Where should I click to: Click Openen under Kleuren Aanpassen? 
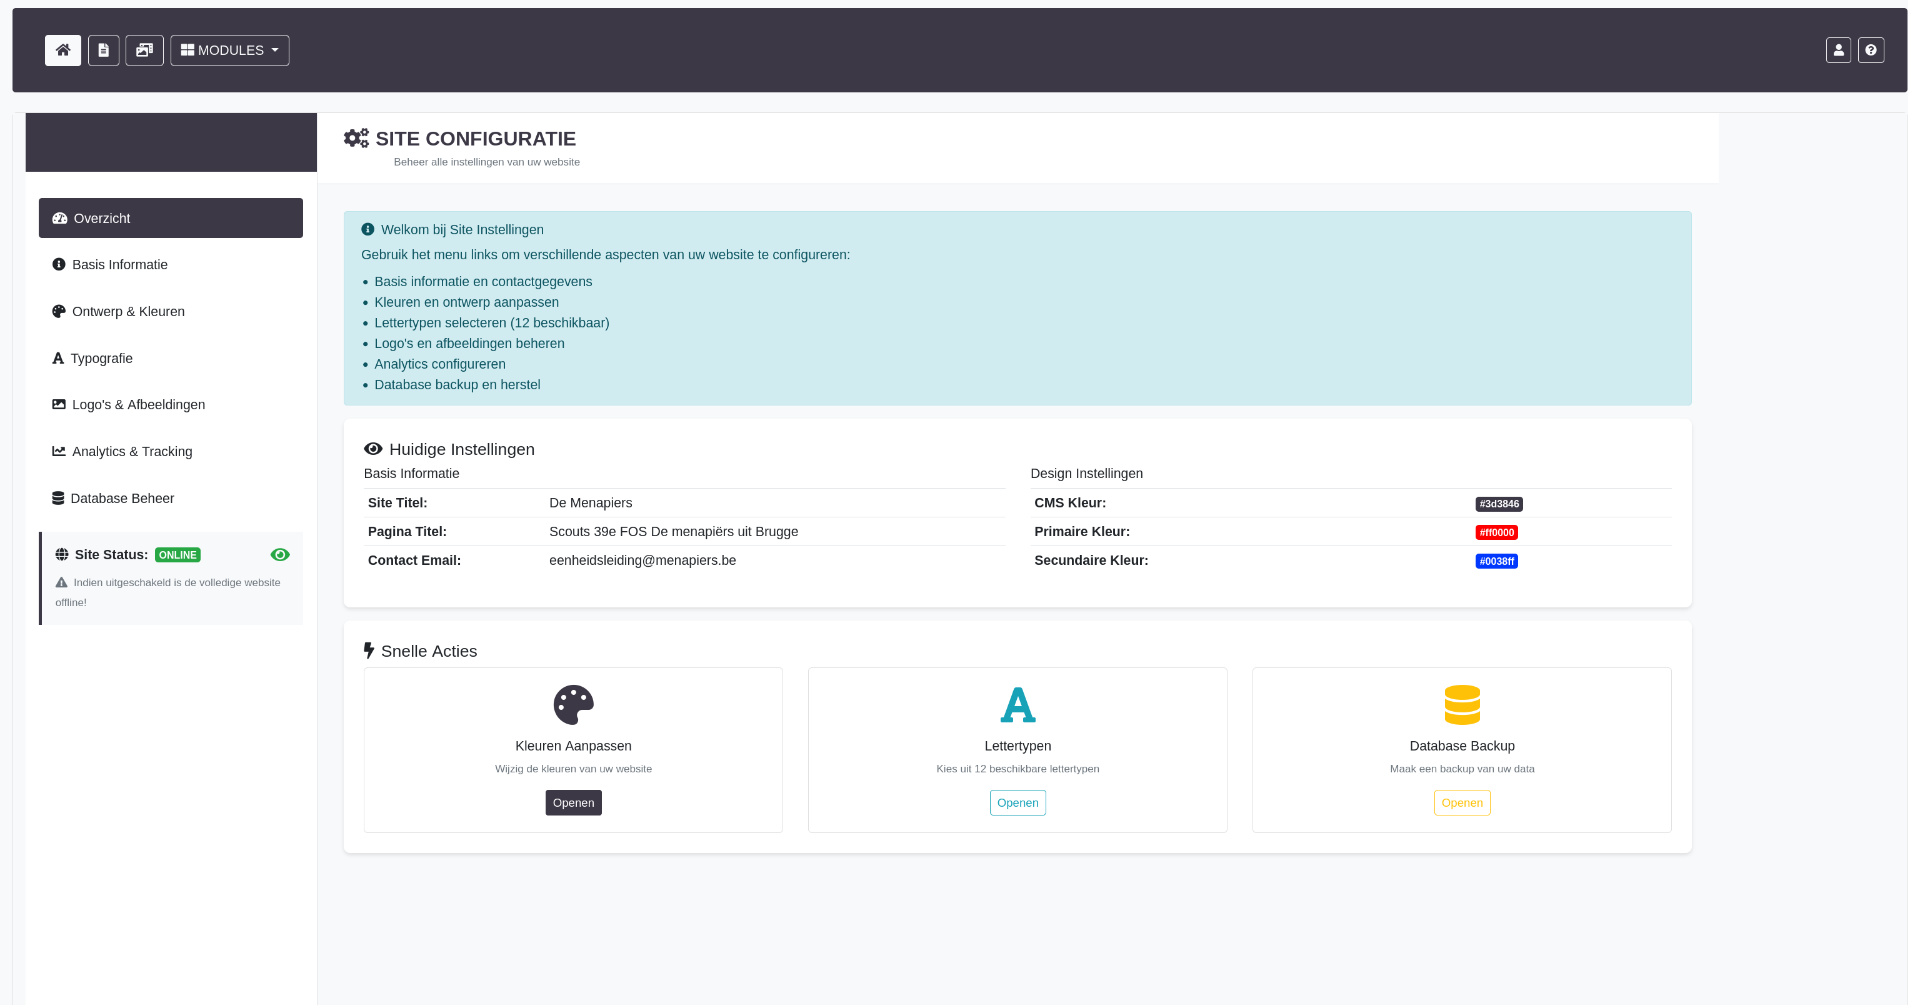(x=573, y=802)
